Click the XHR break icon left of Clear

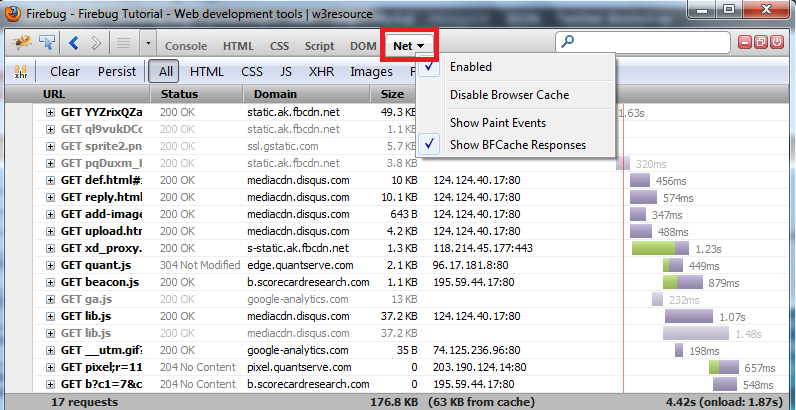[21, 72]
